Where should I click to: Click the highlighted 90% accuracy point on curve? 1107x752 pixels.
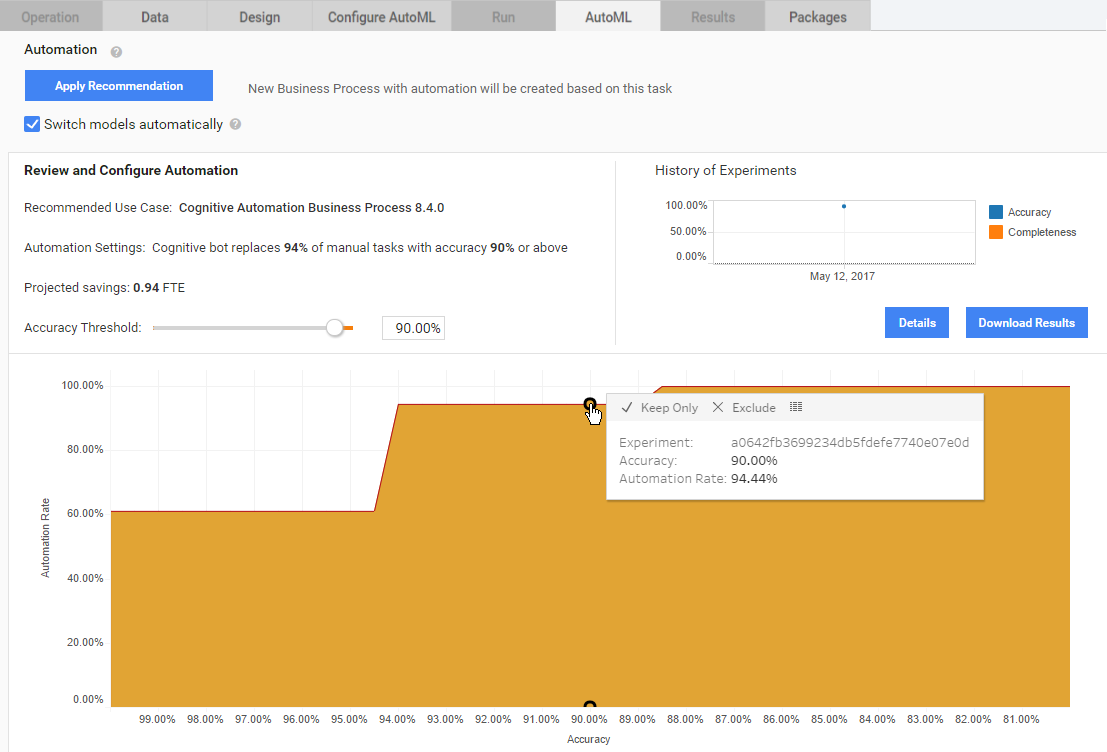coord(590,404)
